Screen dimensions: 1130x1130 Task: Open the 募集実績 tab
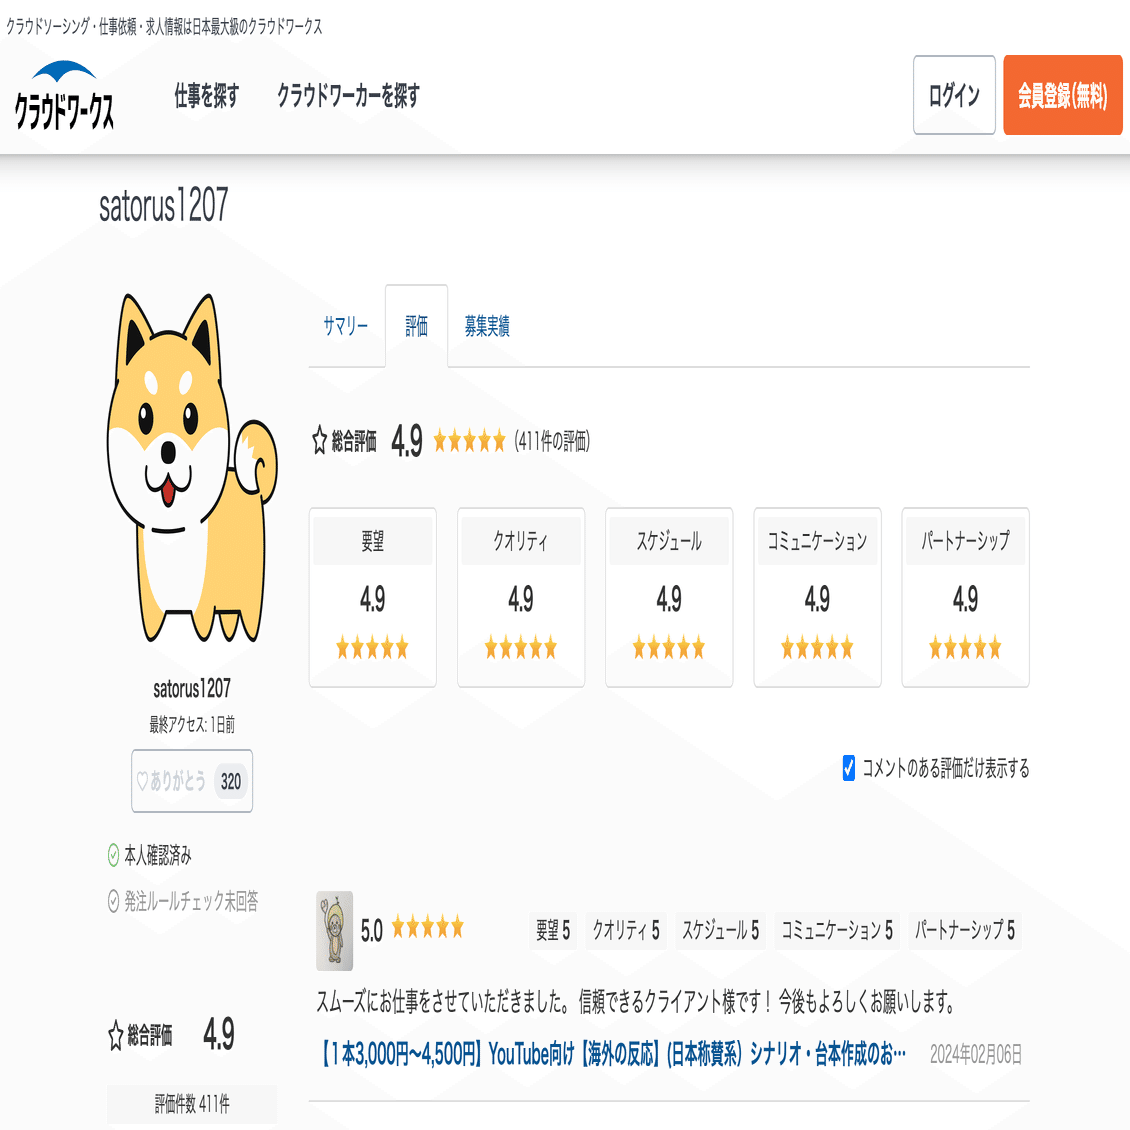[x=486, y=326]
